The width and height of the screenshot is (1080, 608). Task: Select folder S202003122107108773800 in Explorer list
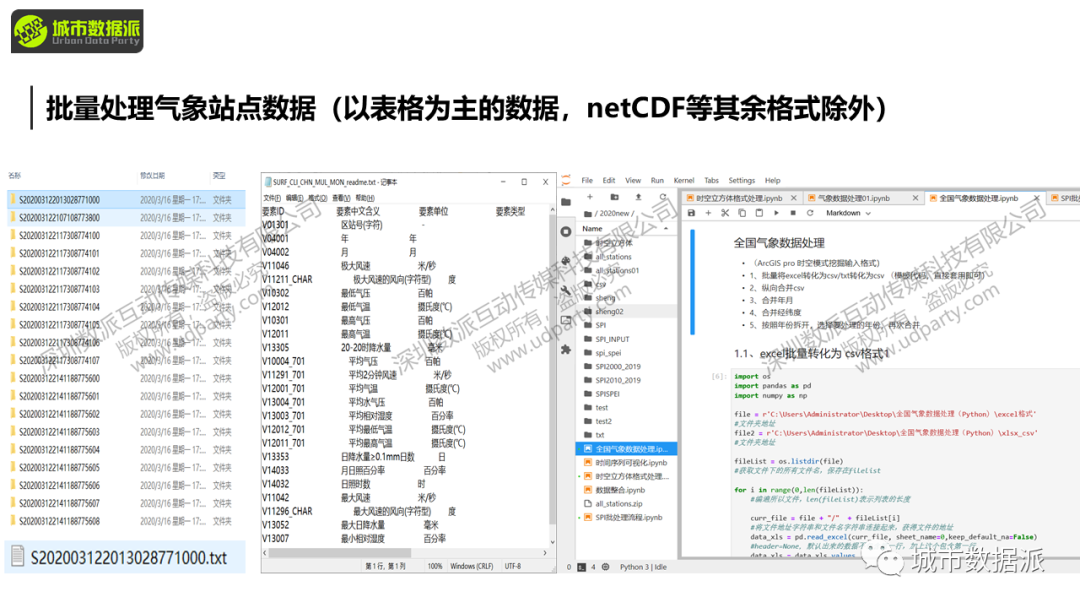point(125,218)
